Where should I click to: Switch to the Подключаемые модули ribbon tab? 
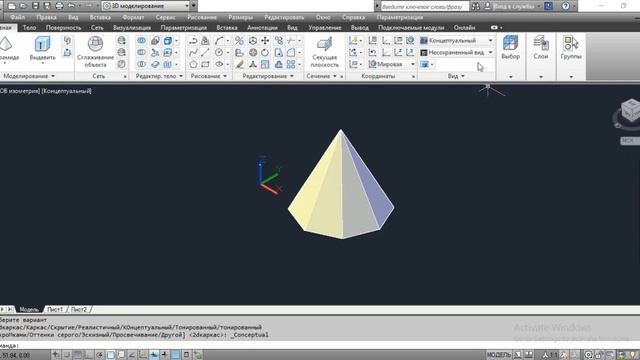pos(411,27)
